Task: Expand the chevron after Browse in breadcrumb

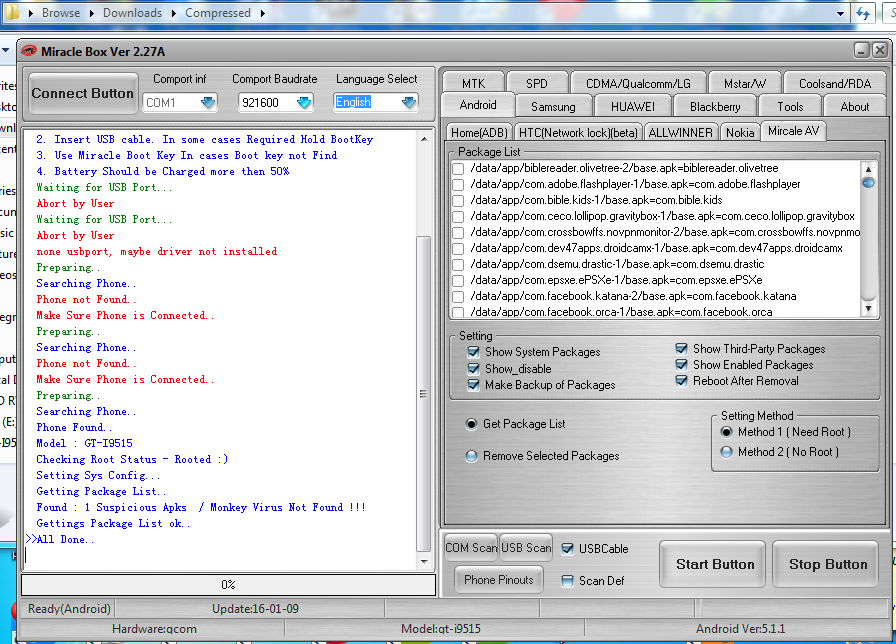Action: coord(91,13)
